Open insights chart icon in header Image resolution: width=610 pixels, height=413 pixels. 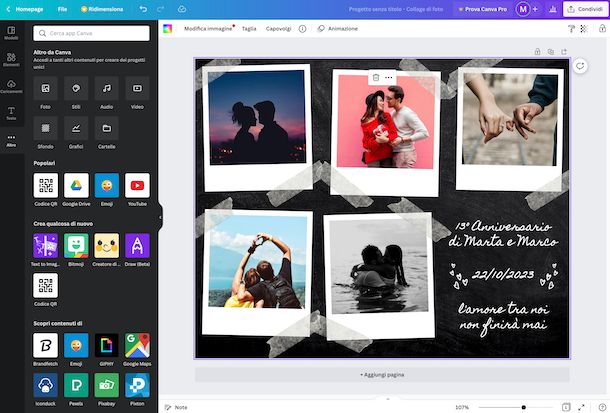[x=553, y=9]
